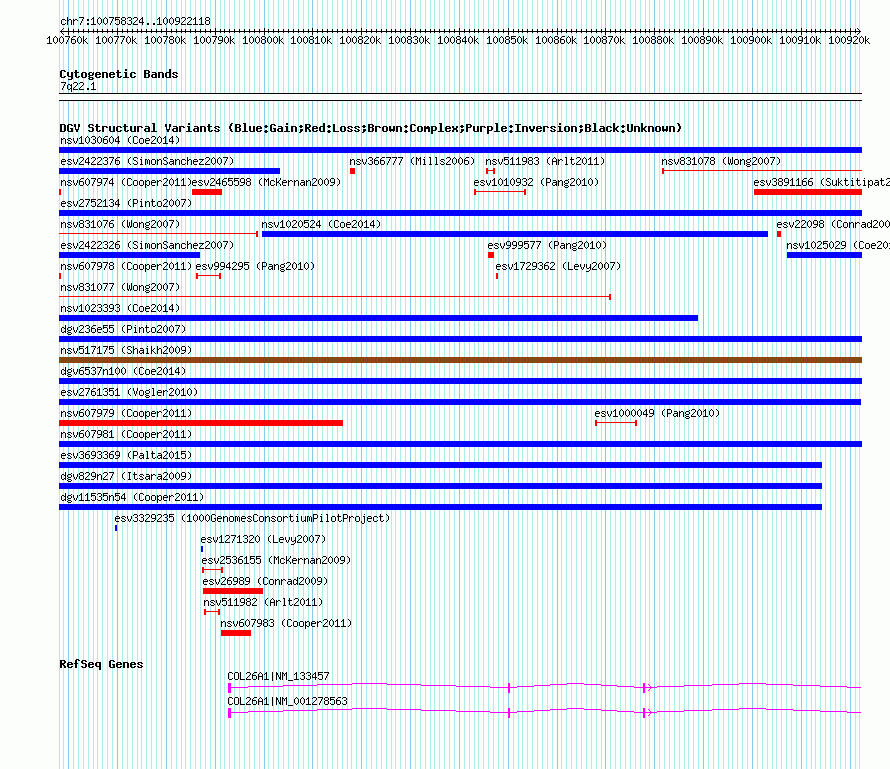
Task: Click the esv26989 (Conrad2009) red loss bar
Action: coord(233,591)
